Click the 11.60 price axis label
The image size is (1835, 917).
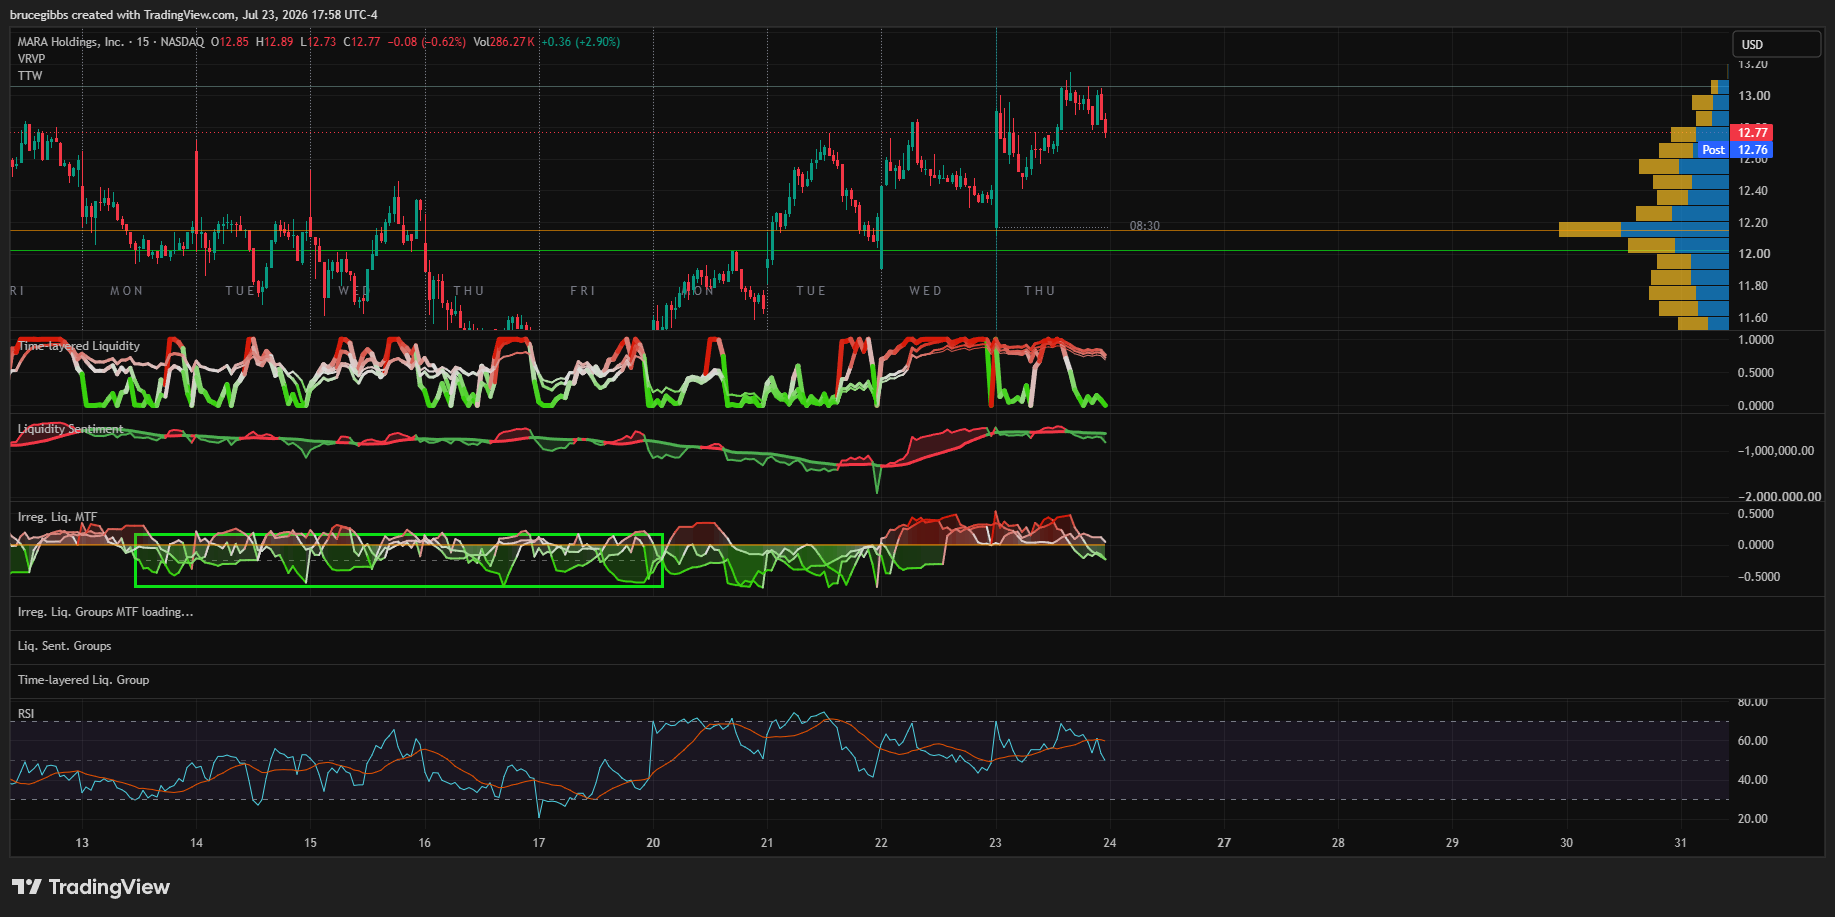tap(1754, 318)
